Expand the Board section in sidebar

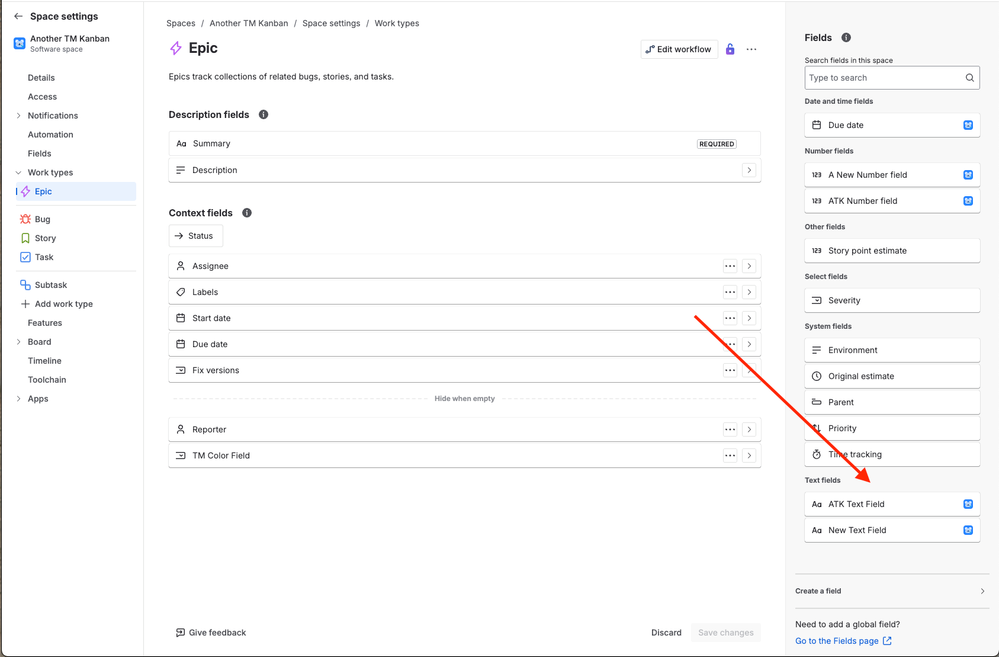coord(18,342)
